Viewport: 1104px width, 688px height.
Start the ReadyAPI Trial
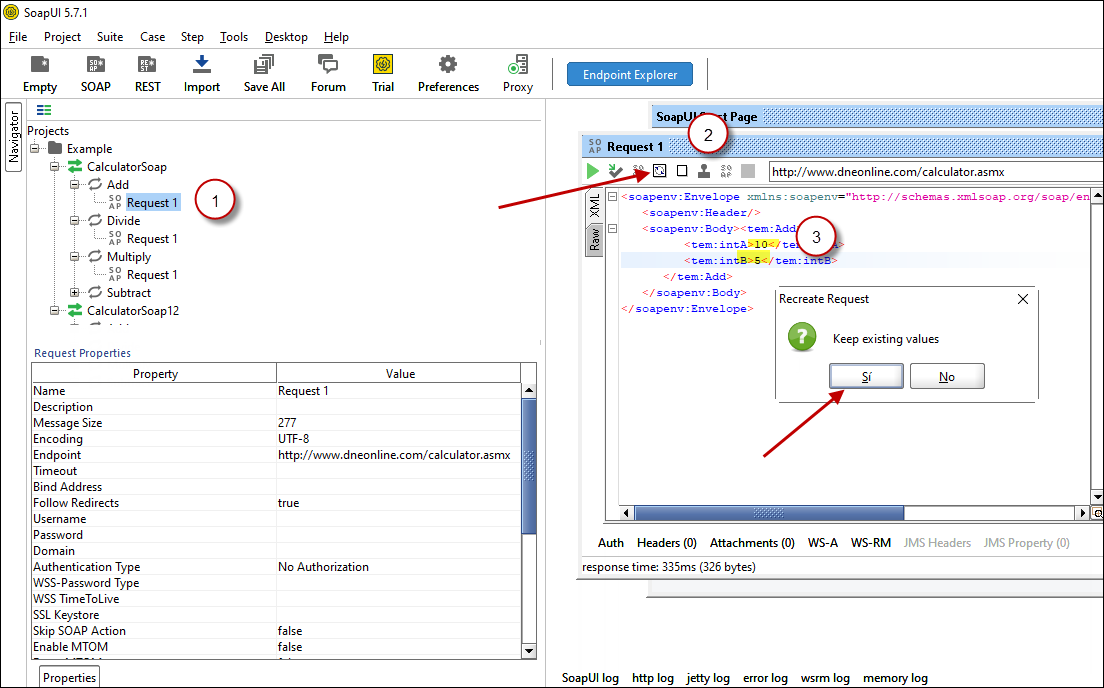(383, 73)
